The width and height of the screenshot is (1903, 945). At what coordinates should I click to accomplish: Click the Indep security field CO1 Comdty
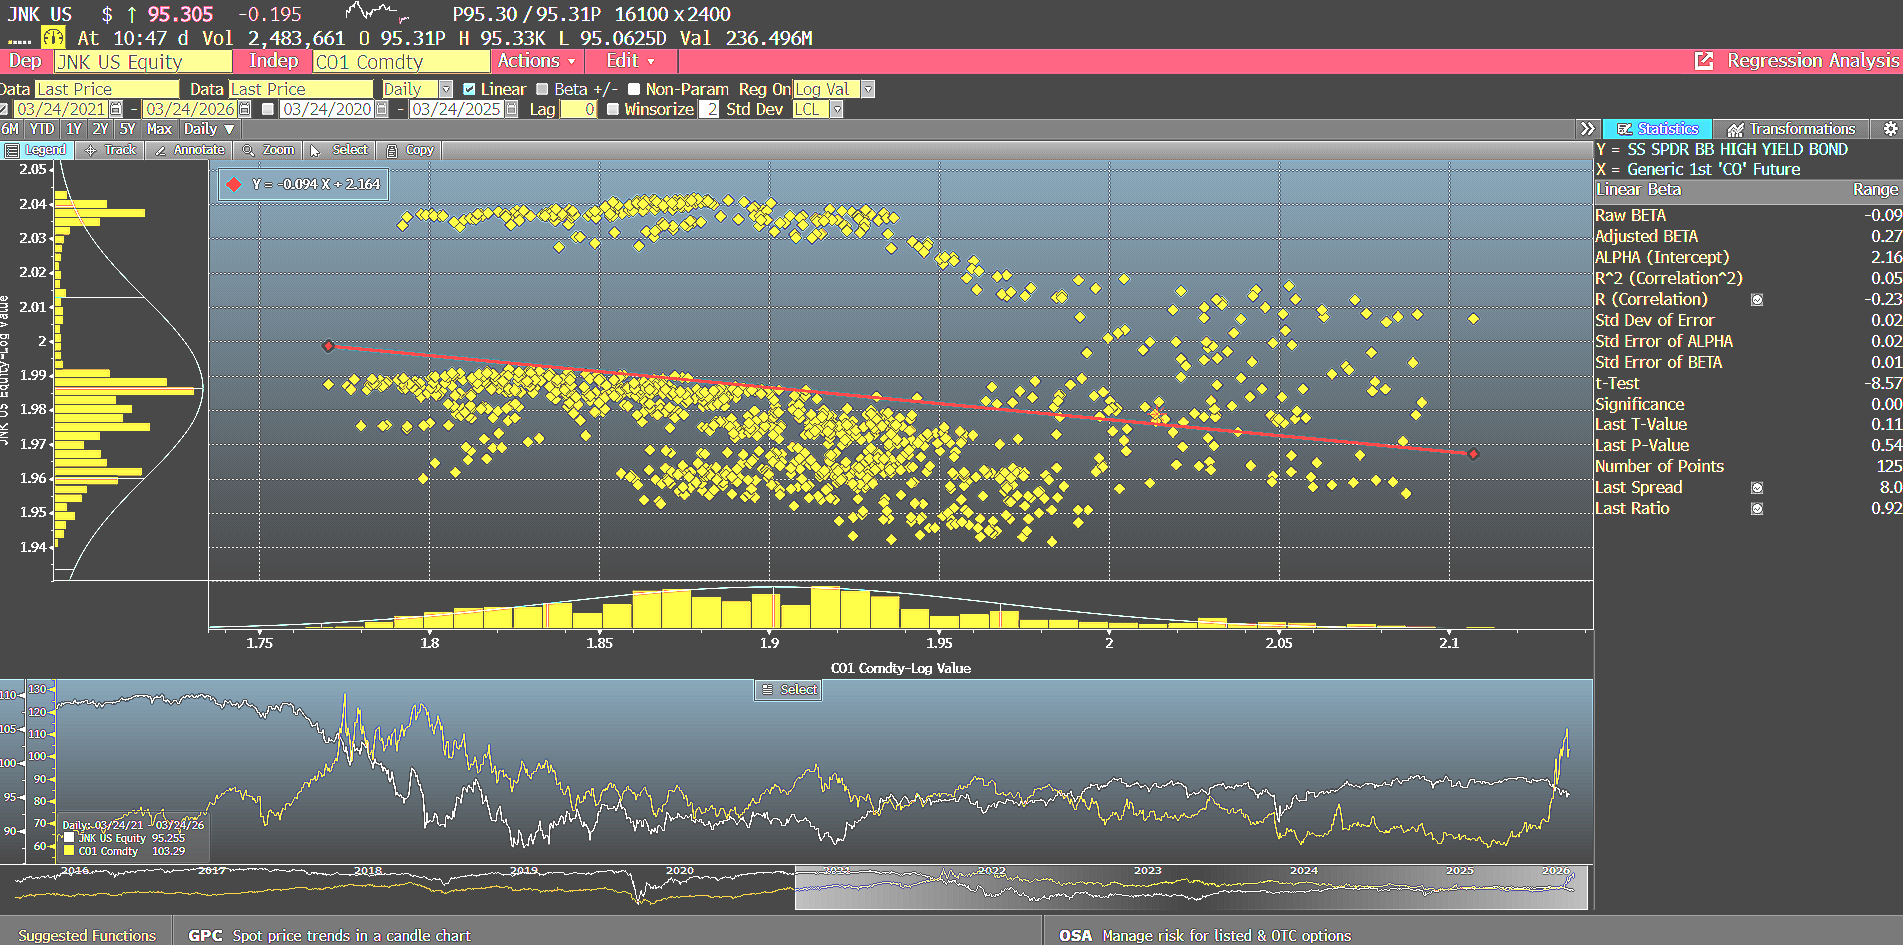[x=401, y=62]
